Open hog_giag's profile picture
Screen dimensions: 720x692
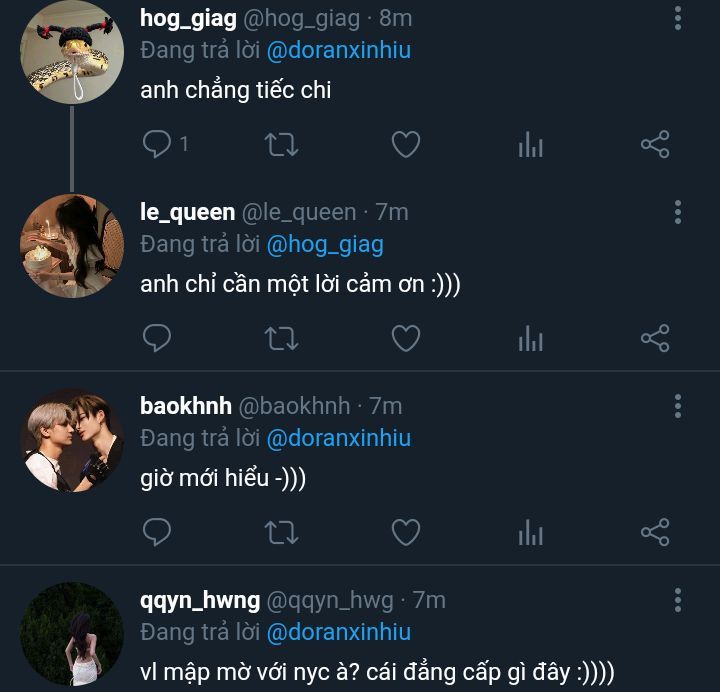72,52
